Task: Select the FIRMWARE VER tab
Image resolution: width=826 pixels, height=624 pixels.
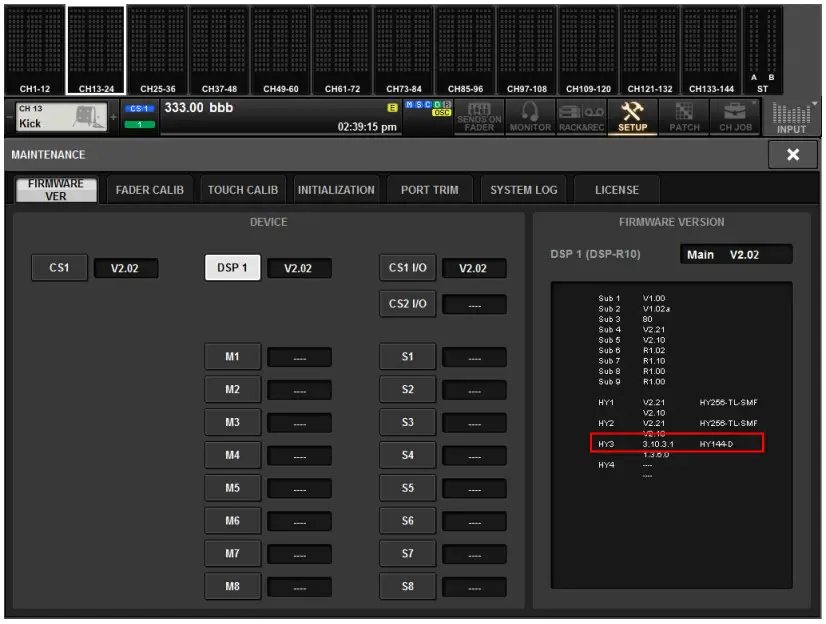Action: tap(56, 190)
